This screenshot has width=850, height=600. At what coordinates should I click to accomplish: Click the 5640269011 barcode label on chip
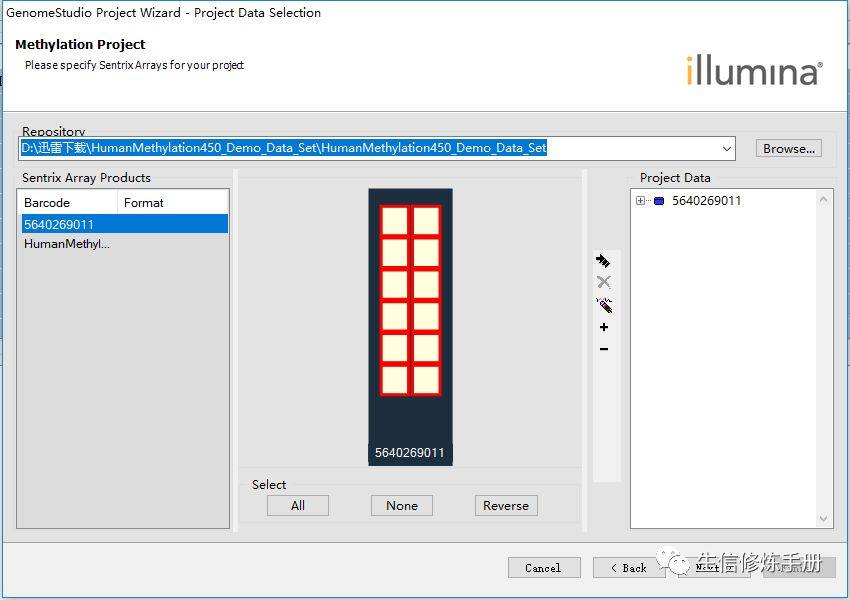pyautogui.click(x=410, y=453)
